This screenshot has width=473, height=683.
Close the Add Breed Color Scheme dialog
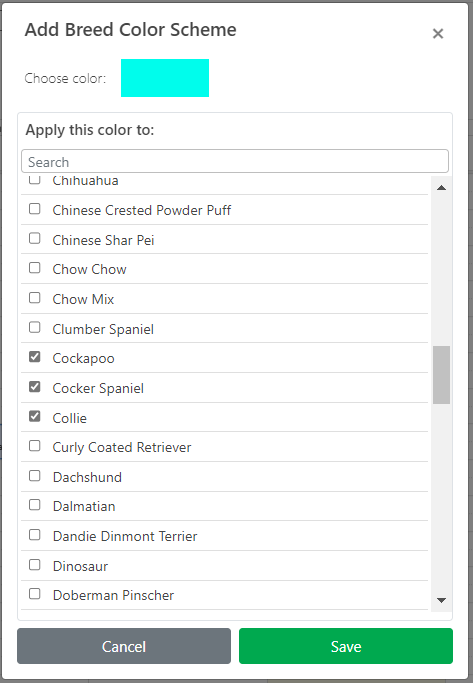(438, 34)
